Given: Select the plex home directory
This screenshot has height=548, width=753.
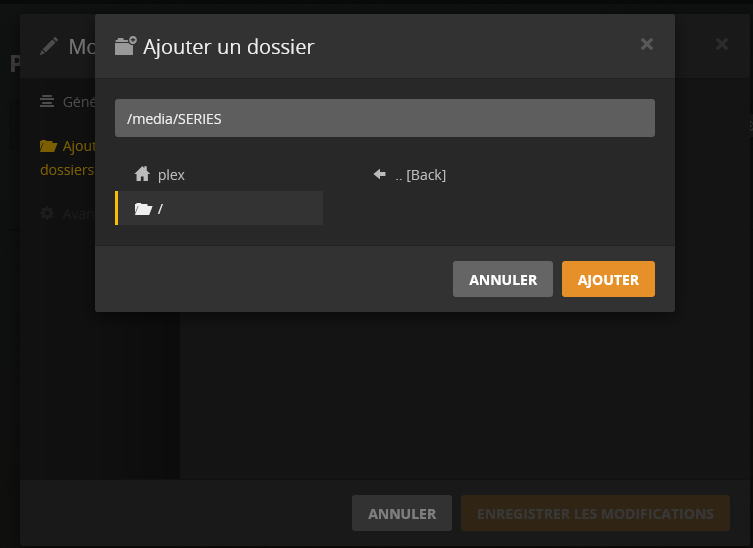Looking at the screenshot, I should (220, 174).
